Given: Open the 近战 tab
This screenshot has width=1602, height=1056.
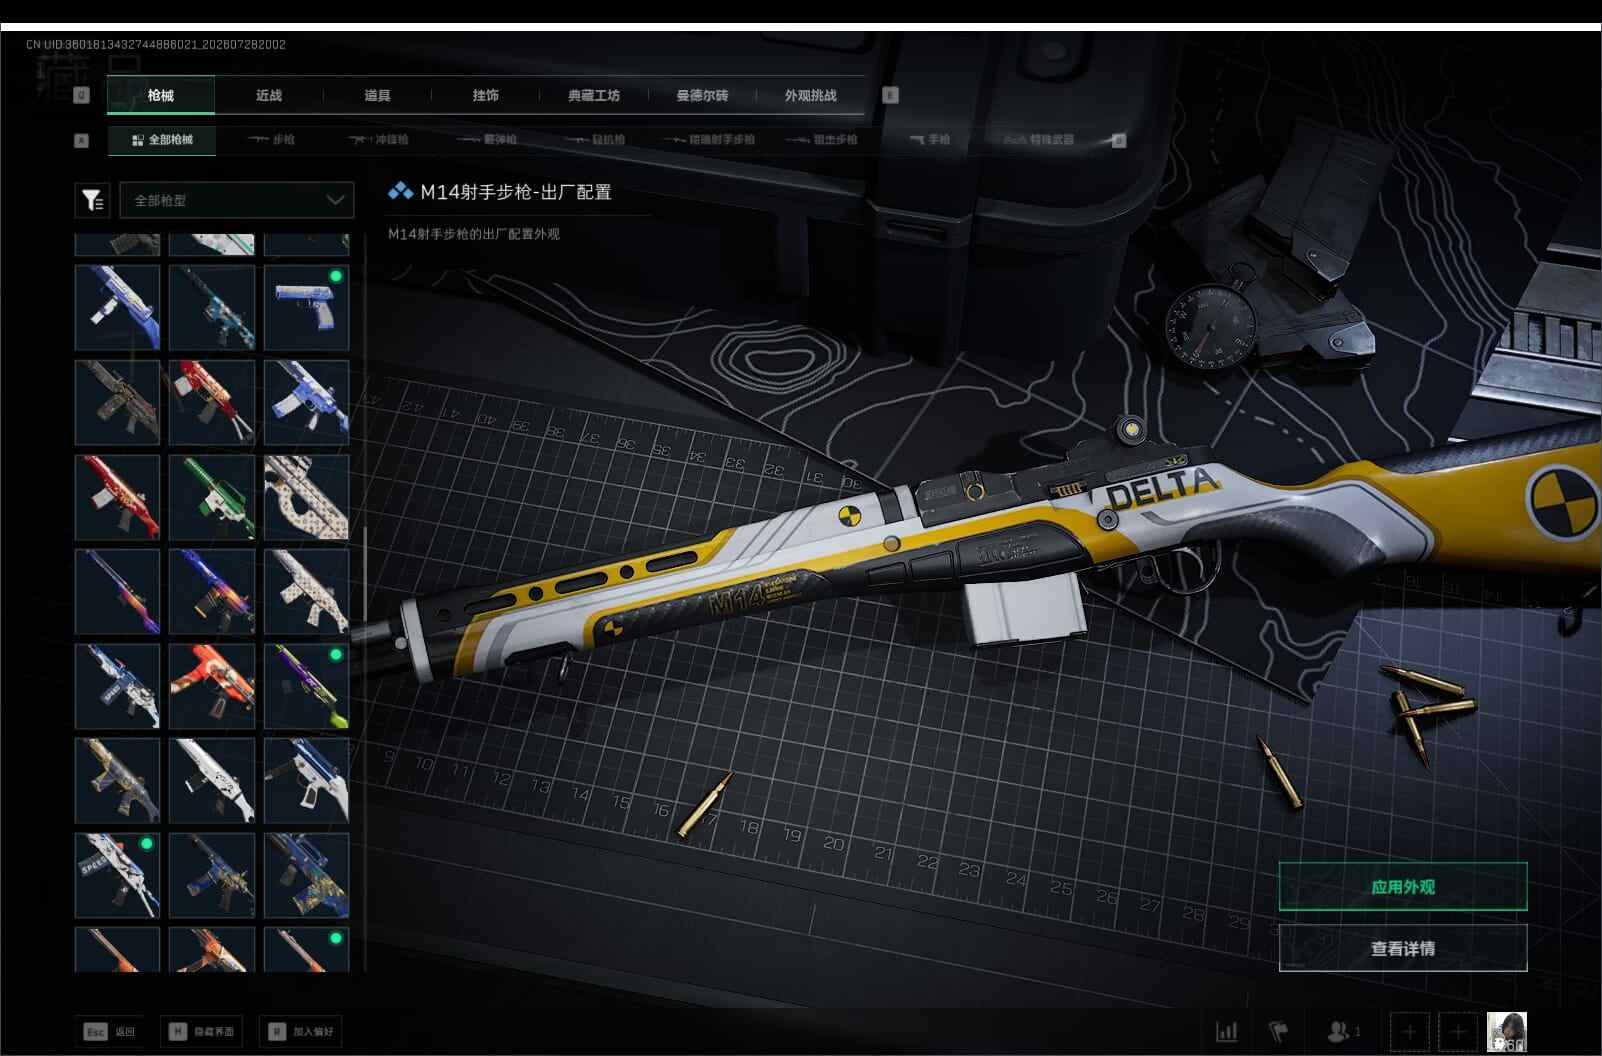Looking at the screenshot, I should tap(269, 95).
